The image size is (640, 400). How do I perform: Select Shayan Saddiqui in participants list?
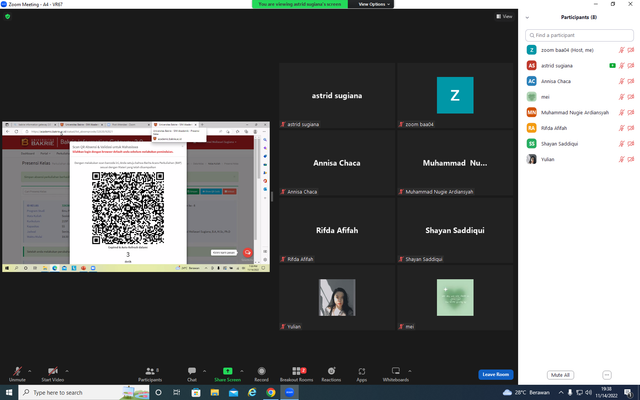[579, 144]
